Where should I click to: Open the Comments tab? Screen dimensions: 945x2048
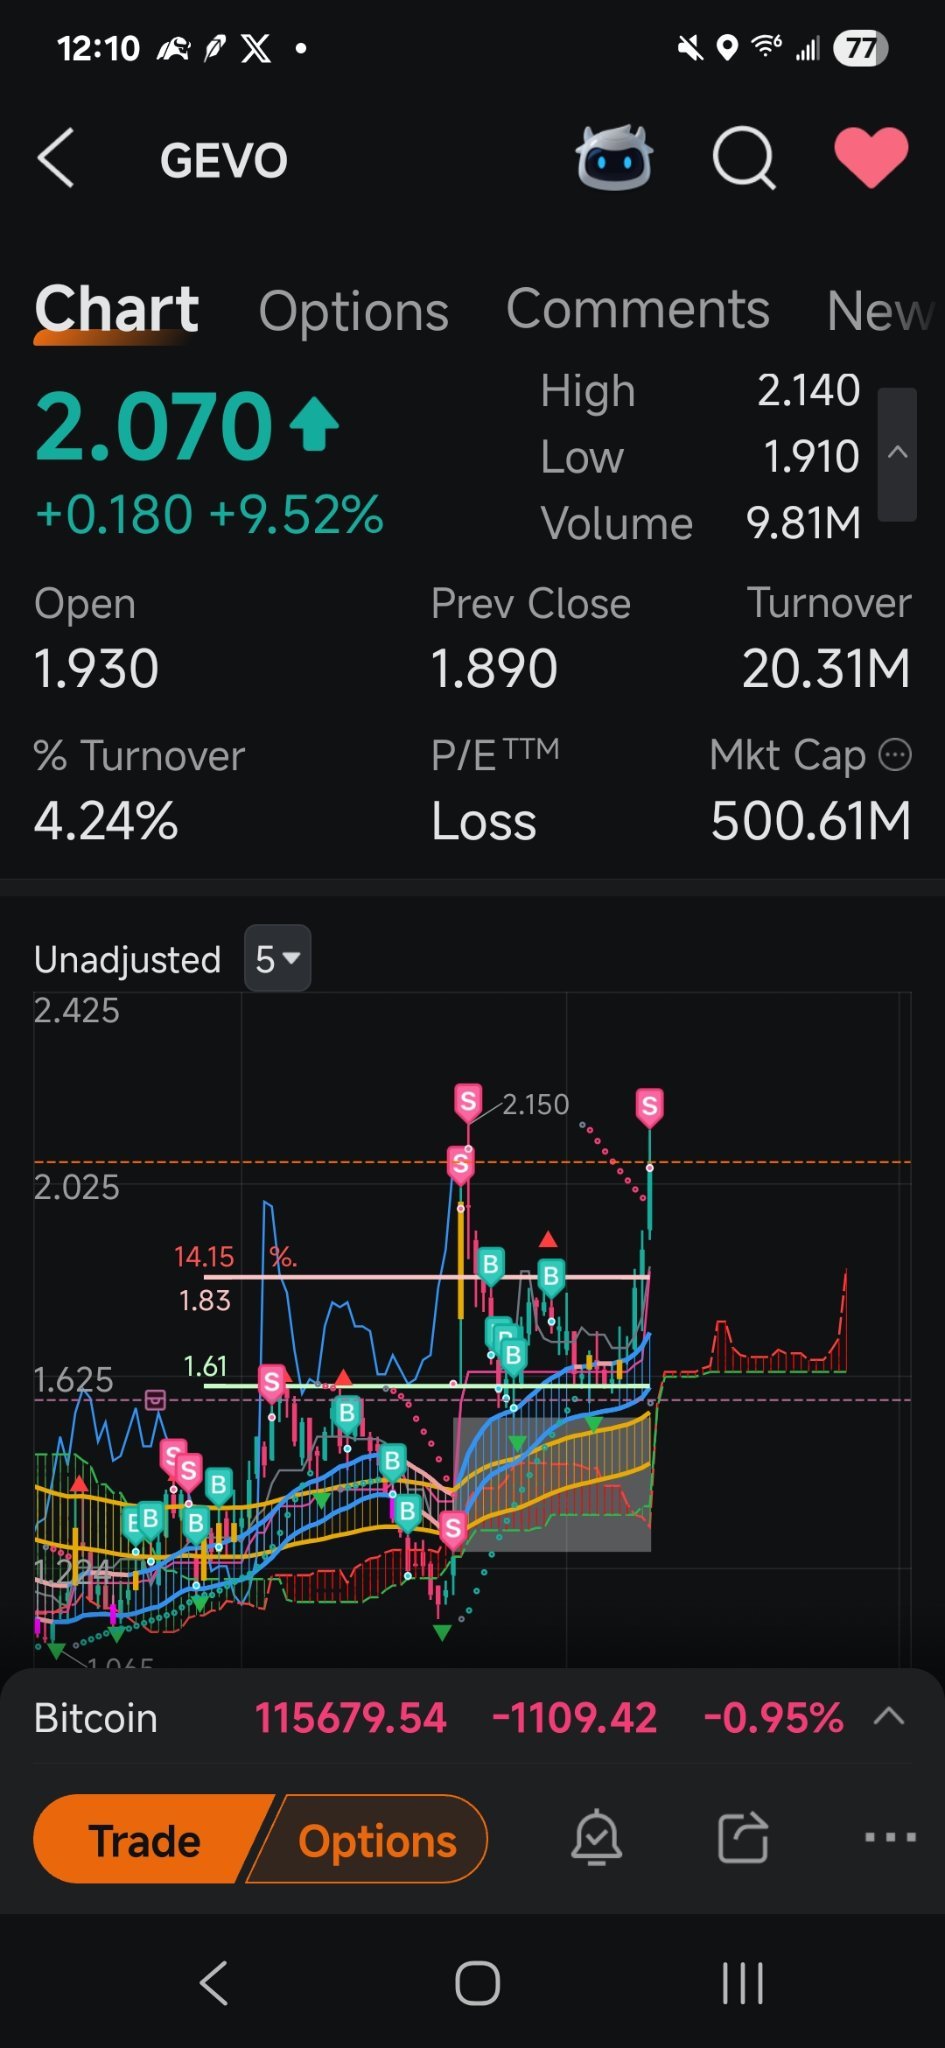637,309
